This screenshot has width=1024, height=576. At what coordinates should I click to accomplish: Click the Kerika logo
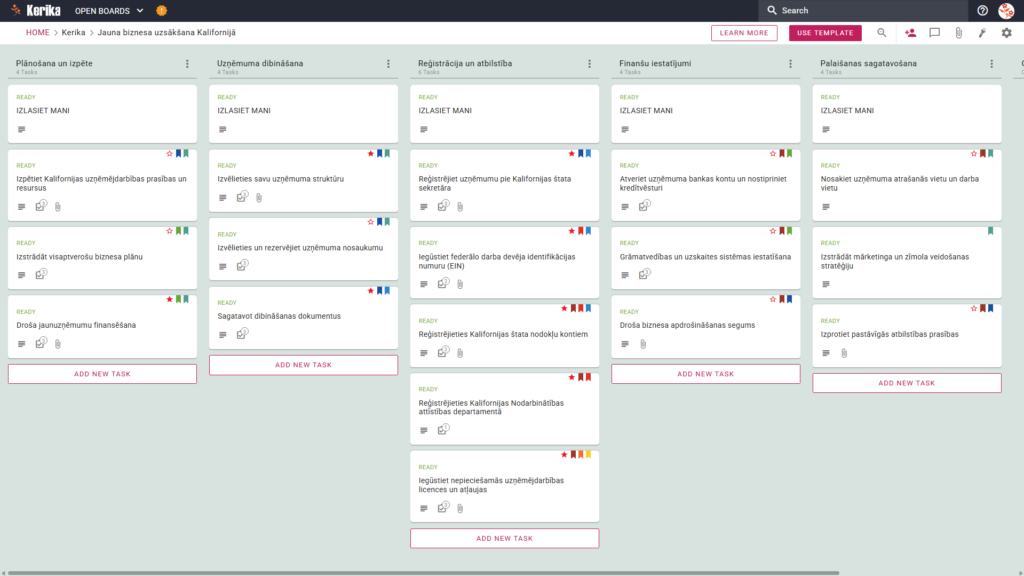pos(36,10)
